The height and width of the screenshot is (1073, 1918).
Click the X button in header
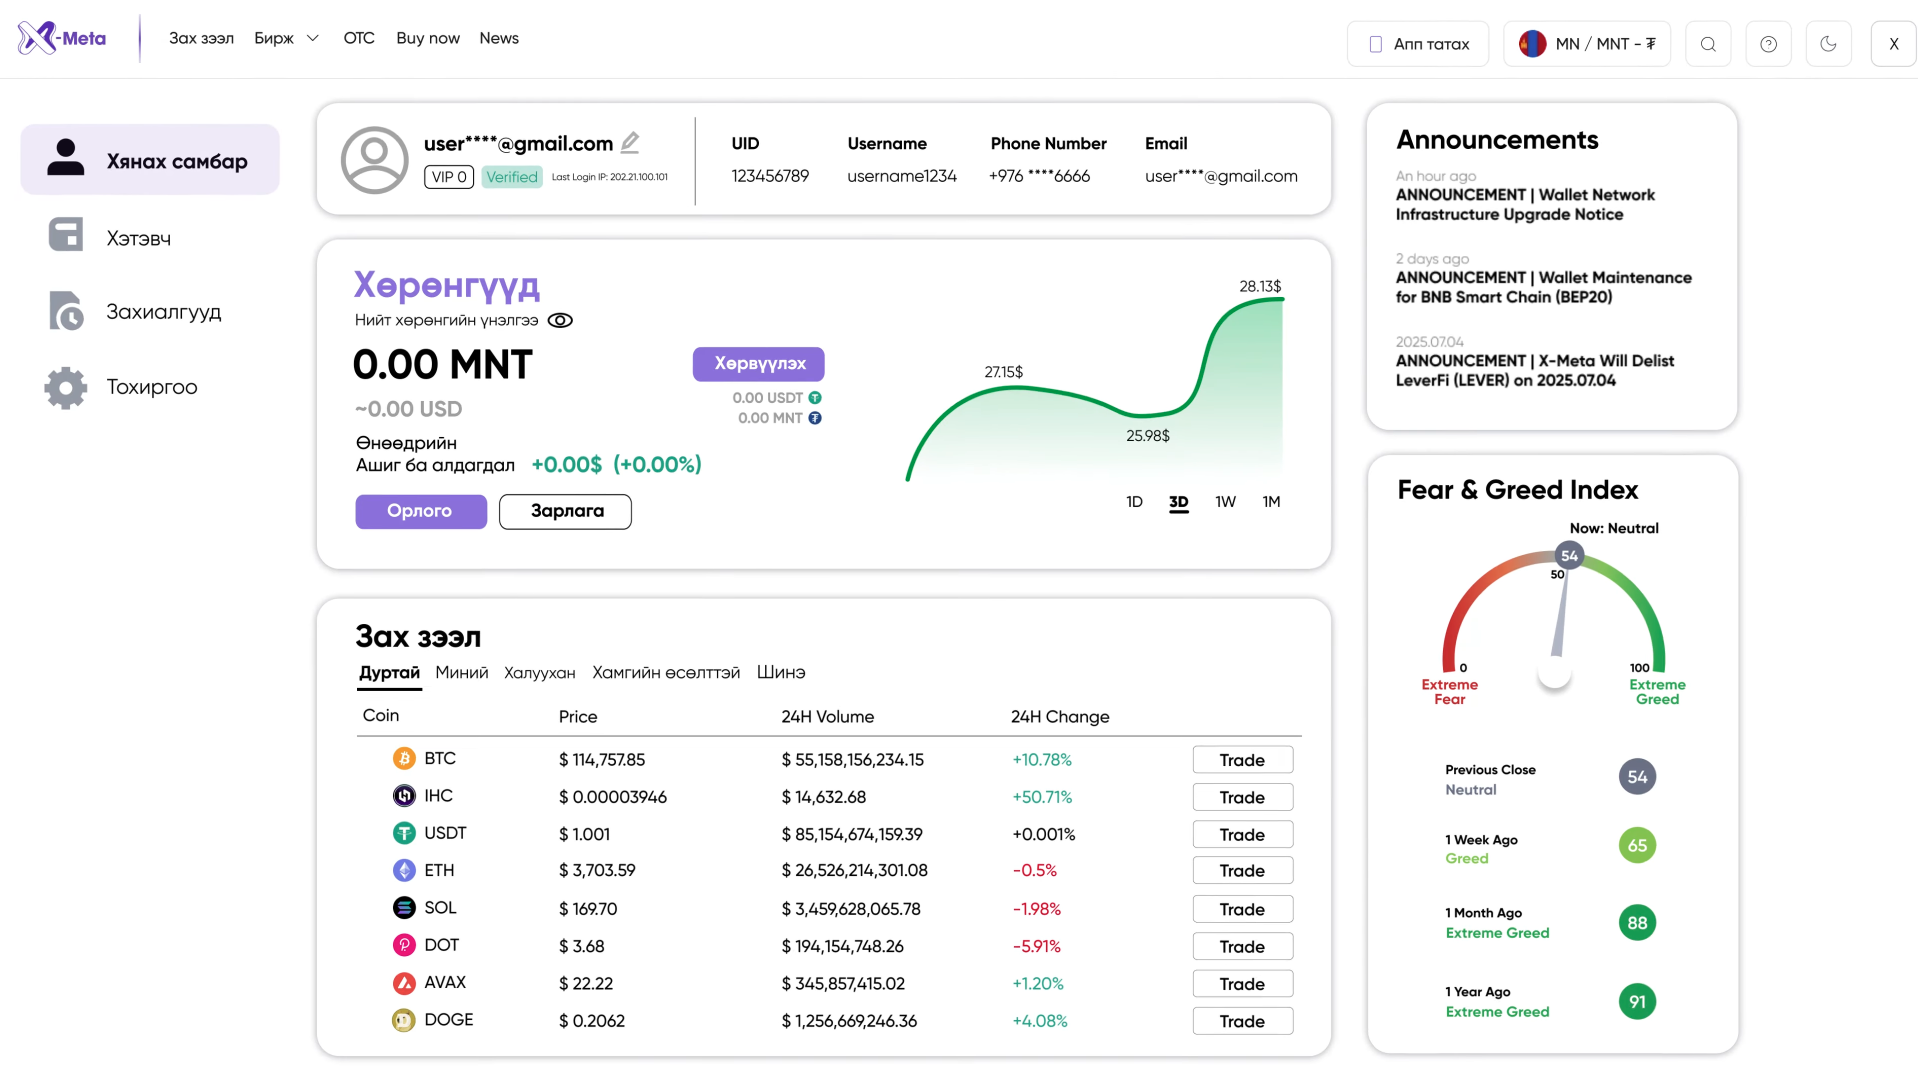tap(1893, 44)
